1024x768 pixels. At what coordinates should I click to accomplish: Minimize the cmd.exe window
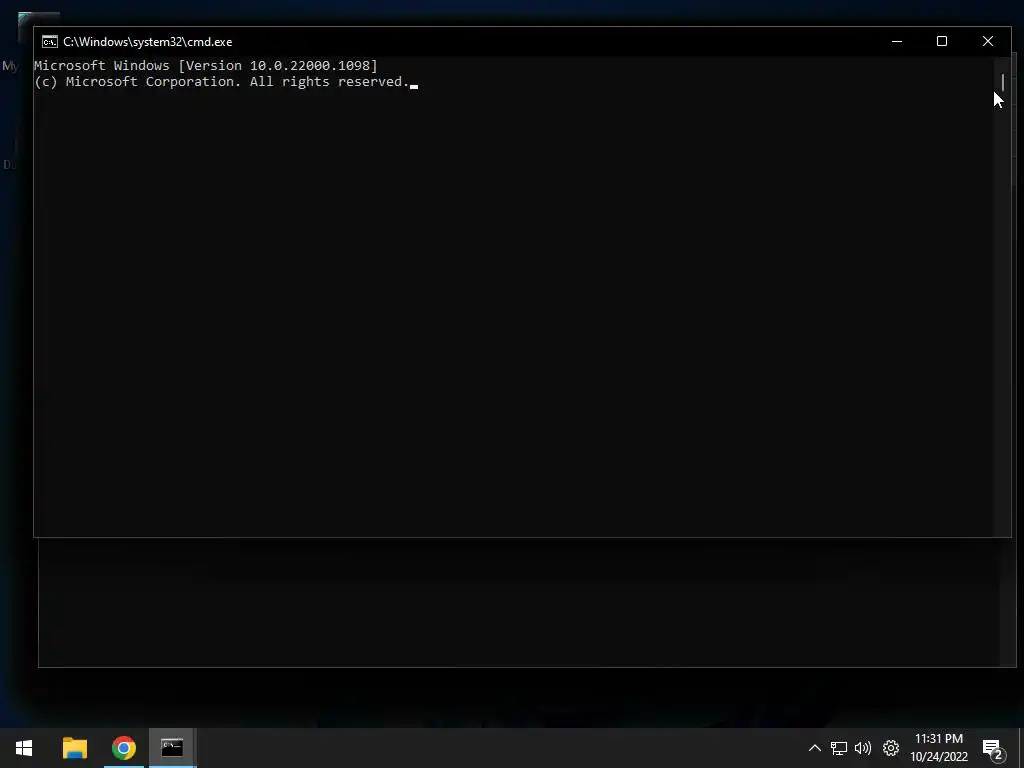coord(897,41)
